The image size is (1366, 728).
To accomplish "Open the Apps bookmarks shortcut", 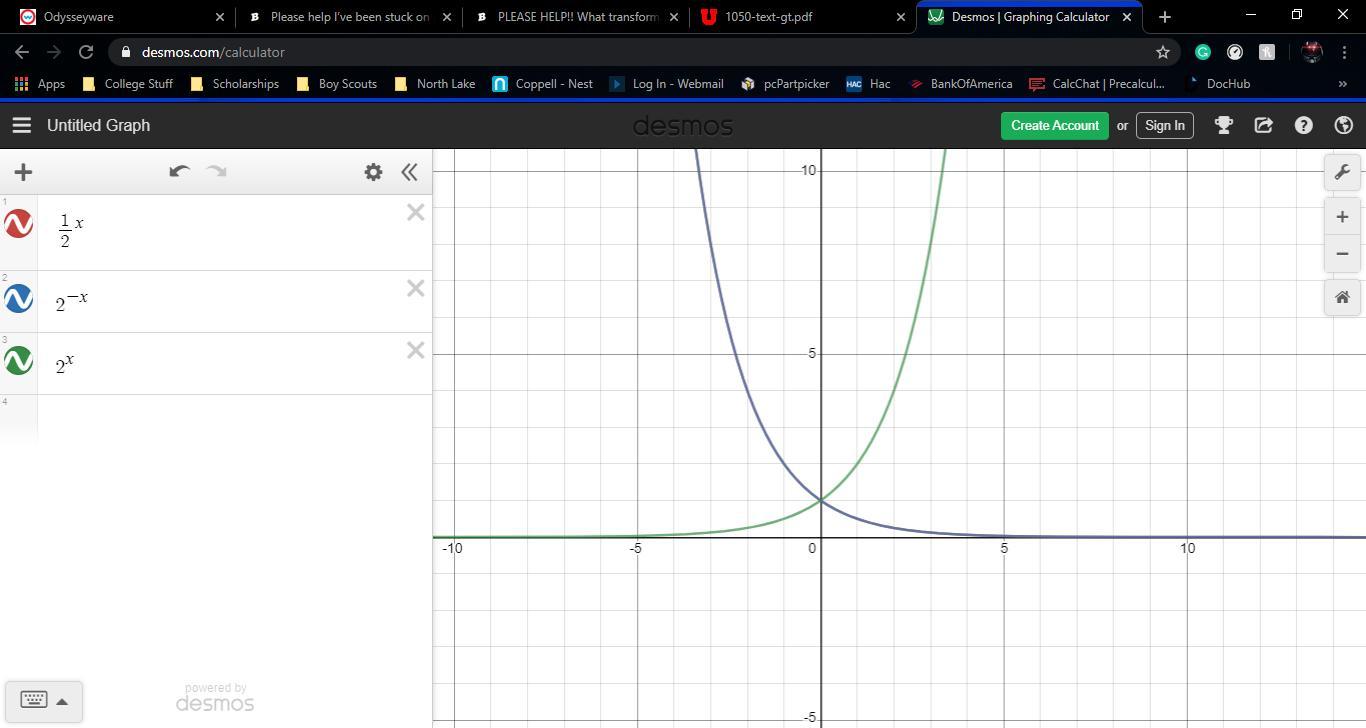I will [x=40, y=84].
